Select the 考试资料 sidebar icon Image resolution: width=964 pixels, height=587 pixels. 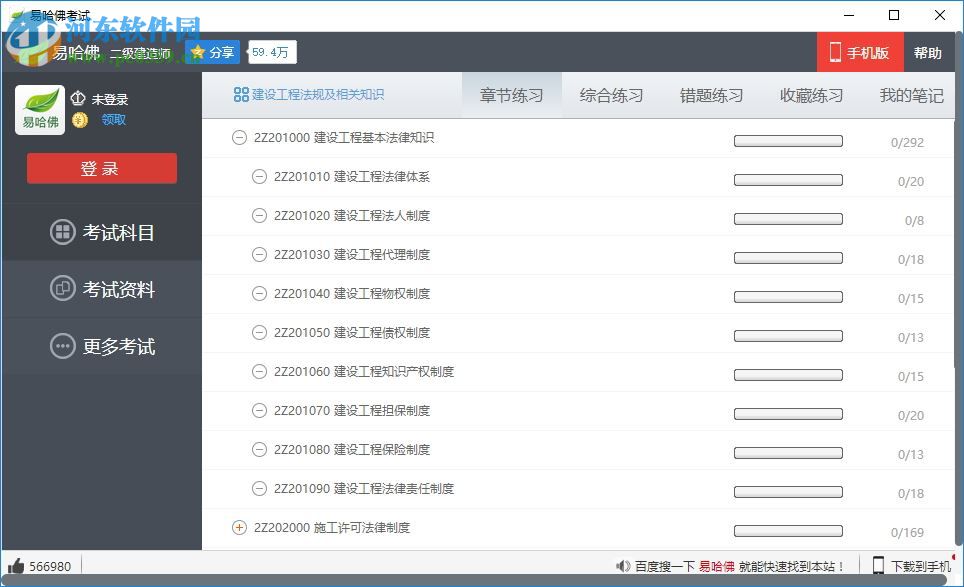click(x=63, y=289)
